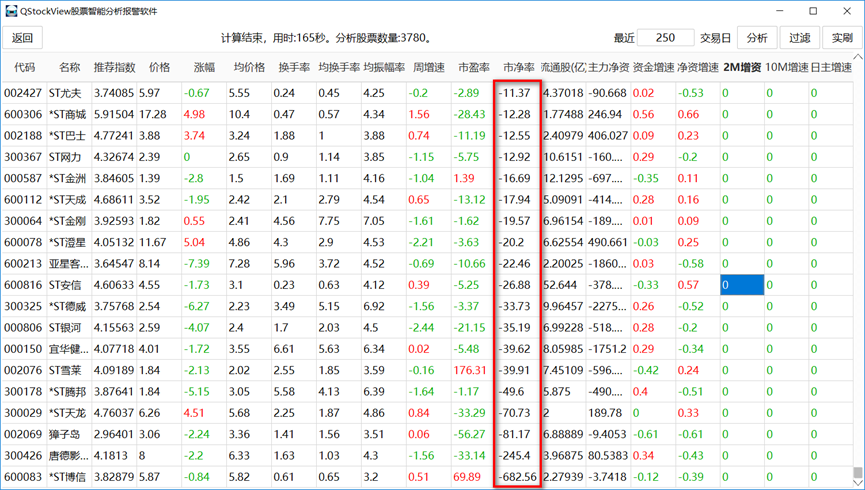Sort by 代码 column header
Viewport: 865px width, 490px height.
[24, 67]
